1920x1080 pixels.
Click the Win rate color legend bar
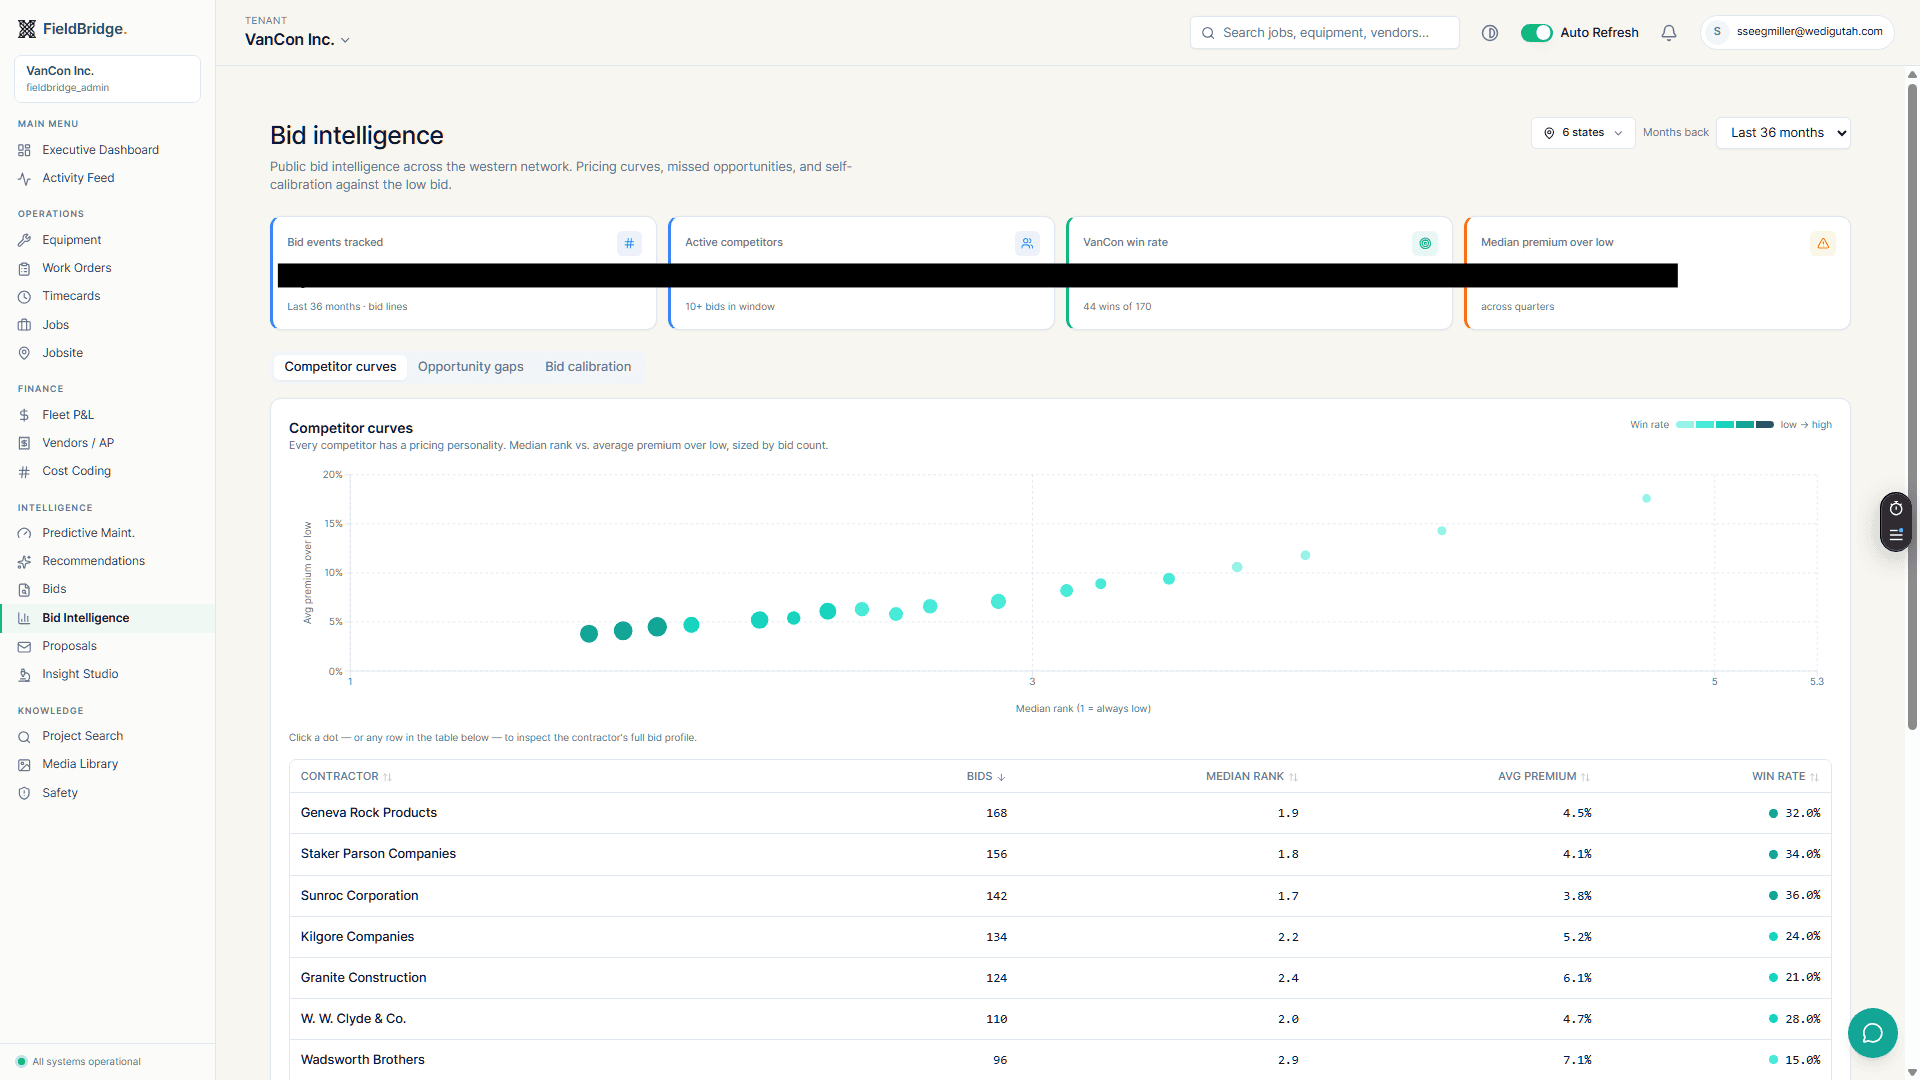(1725, 425)
